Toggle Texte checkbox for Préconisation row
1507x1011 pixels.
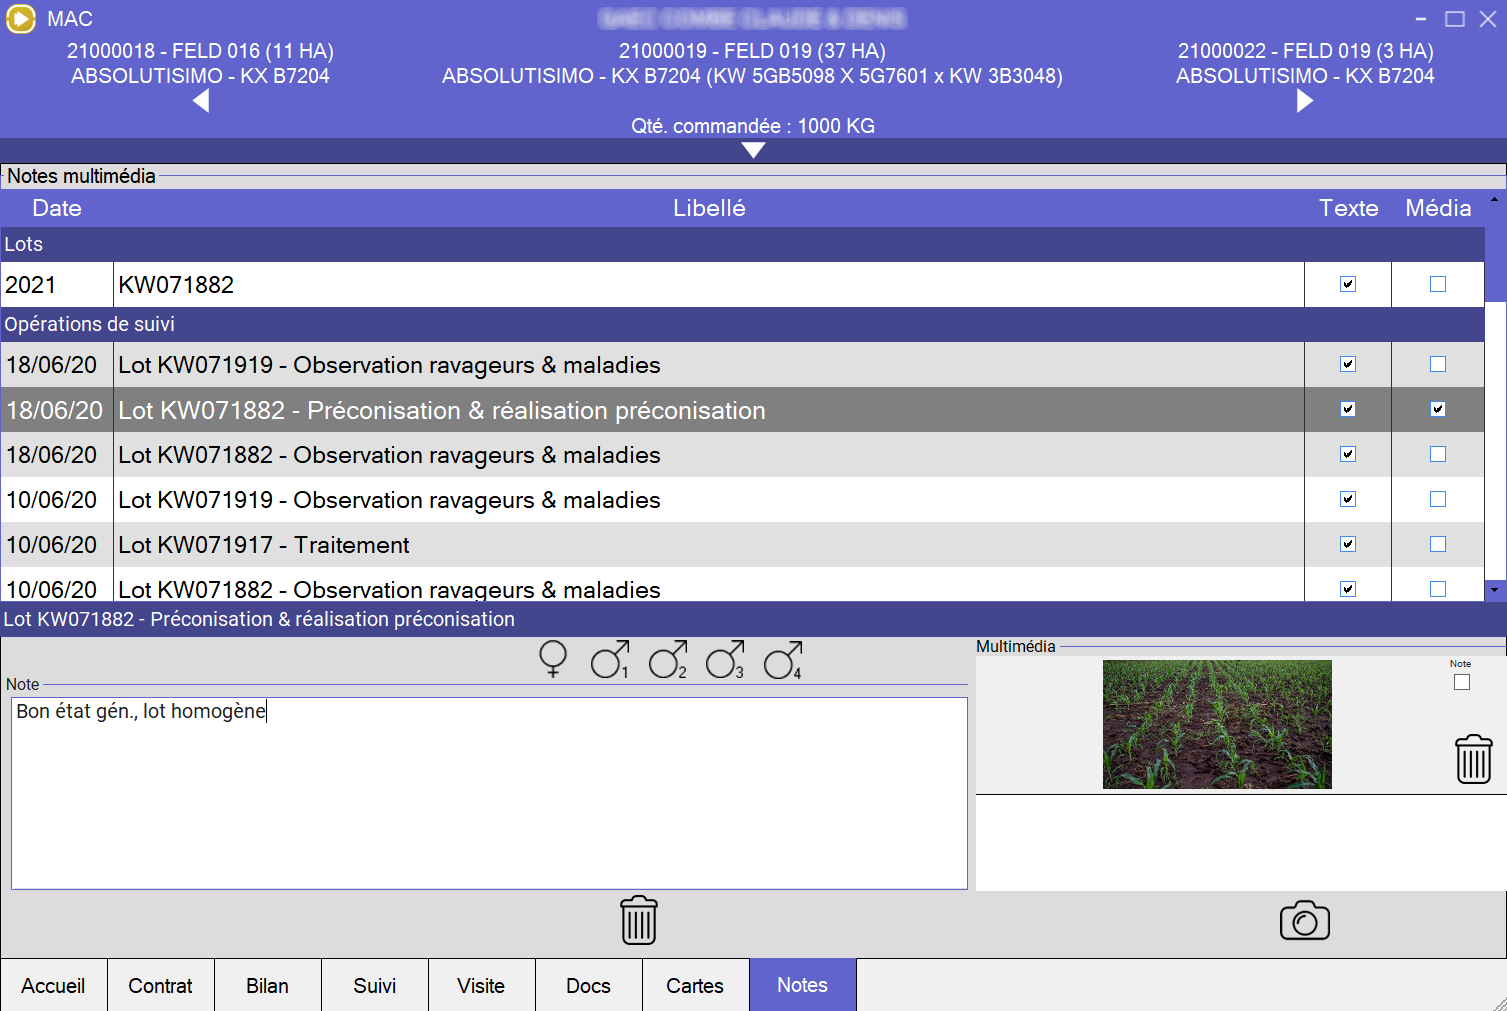1348,409
